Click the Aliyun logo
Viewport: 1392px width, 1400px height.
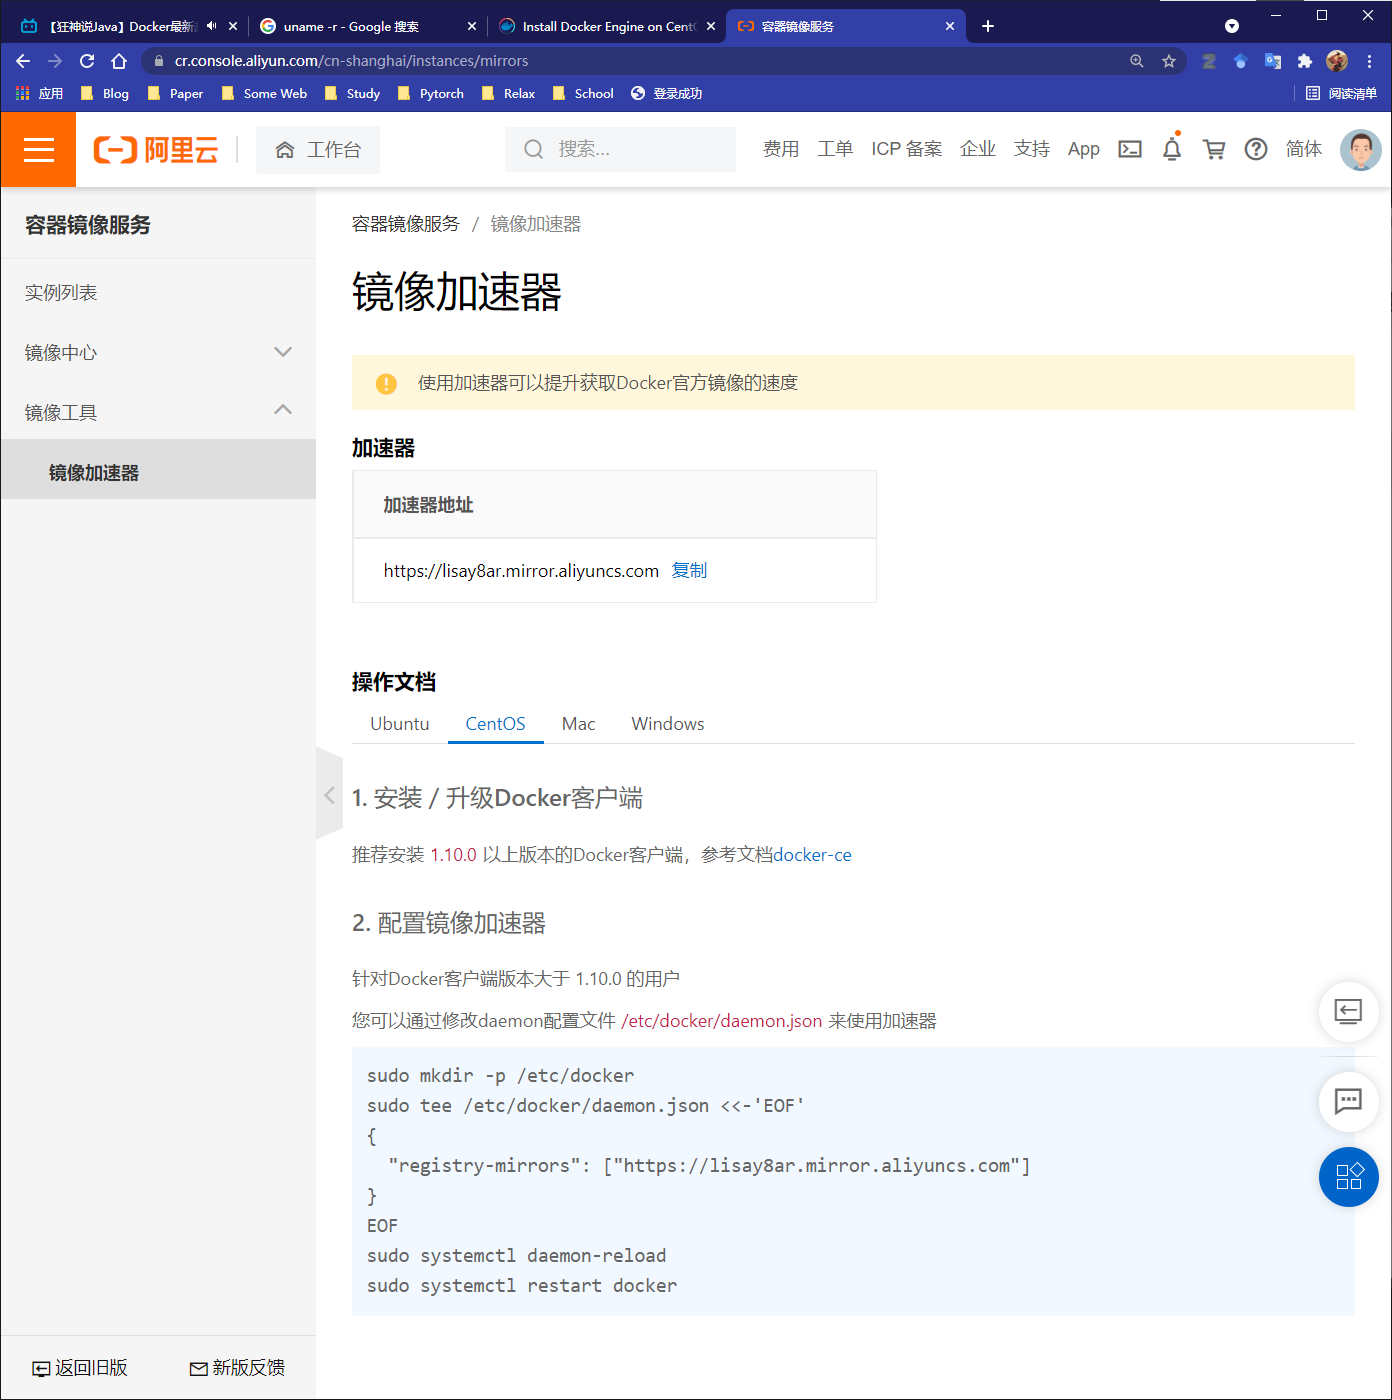(x=155, y=149)
